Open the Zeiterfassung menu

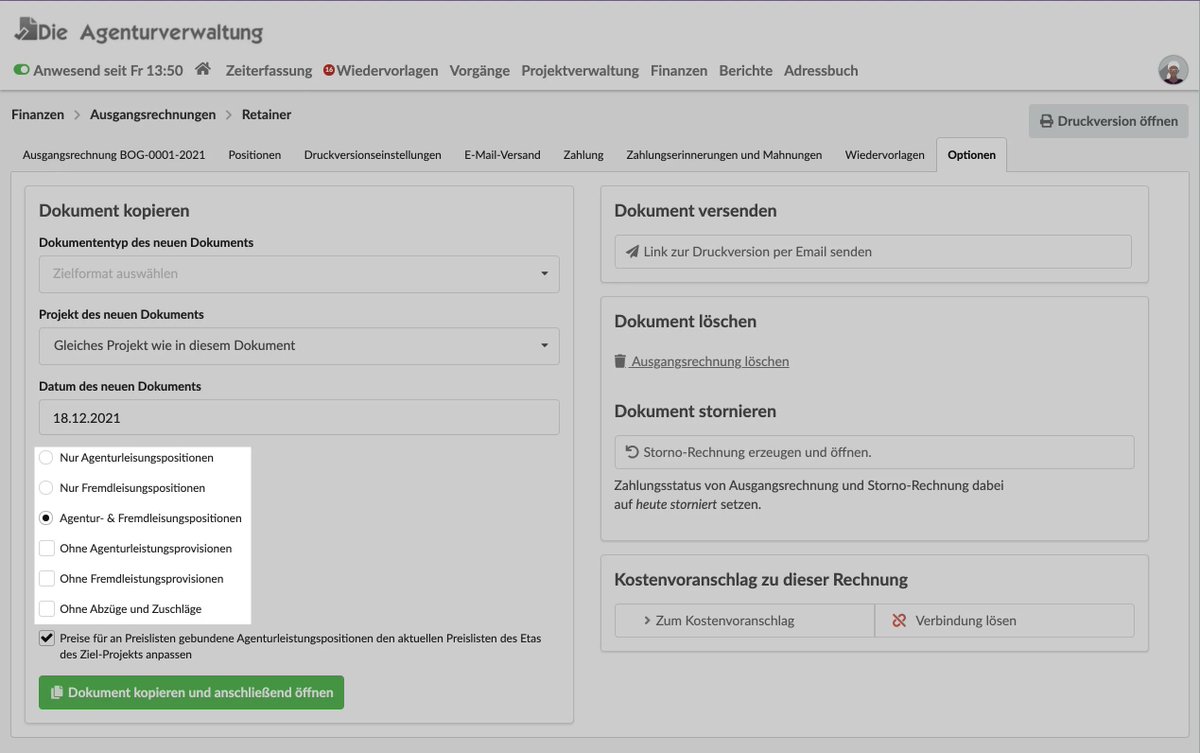pyautogui.click(x=268, y=71)
